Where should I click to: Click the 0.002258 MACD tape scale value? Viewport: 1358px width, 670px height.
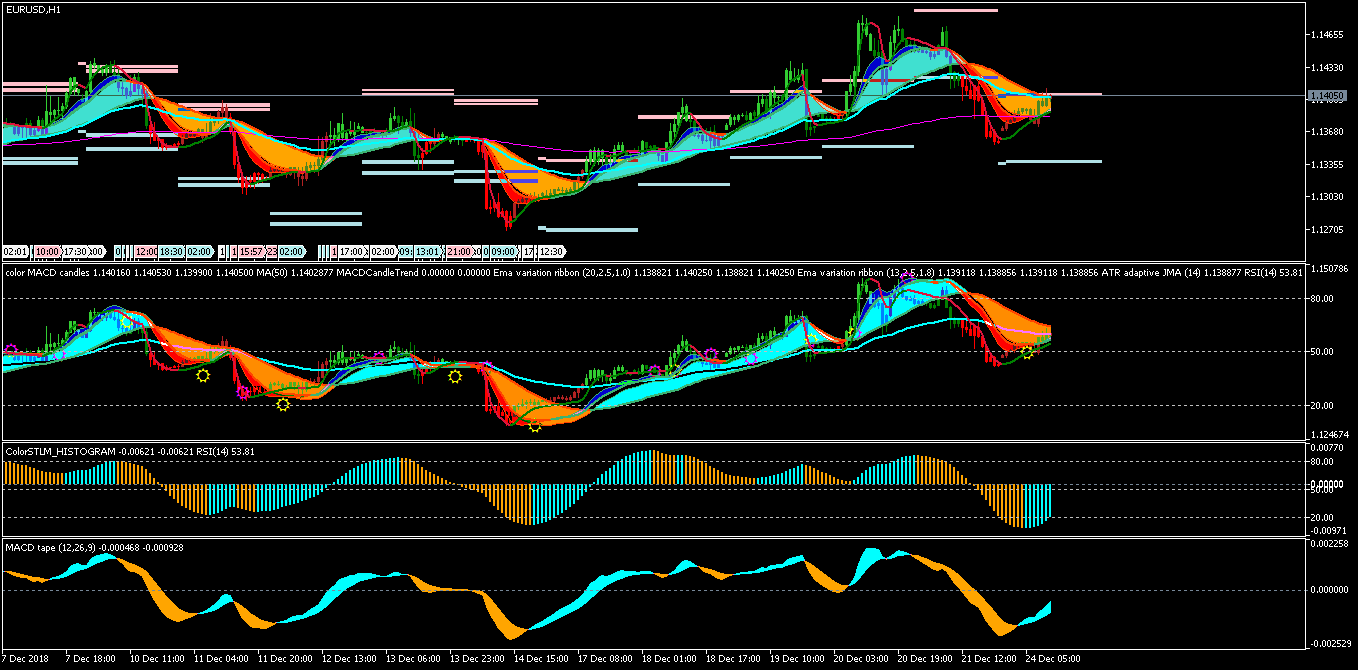click(1328, 544)
